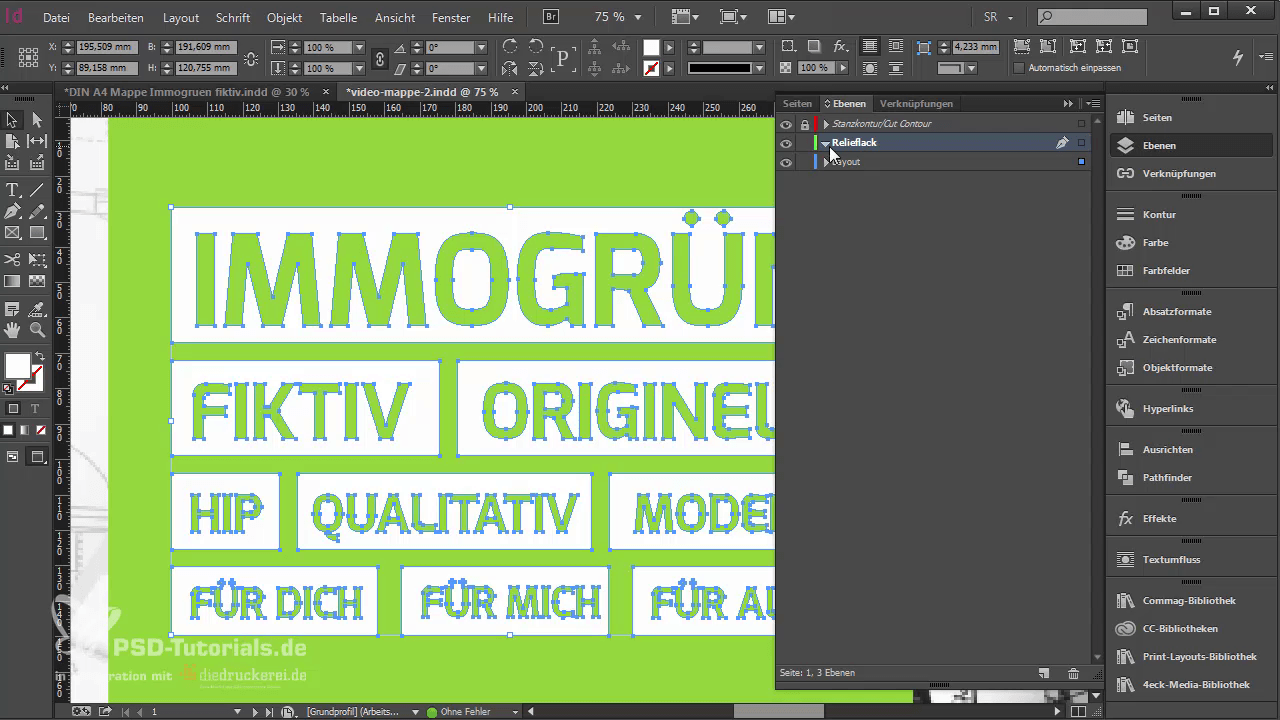
Task: Select the black arrow Selection tool
Action: coord(12,120)
